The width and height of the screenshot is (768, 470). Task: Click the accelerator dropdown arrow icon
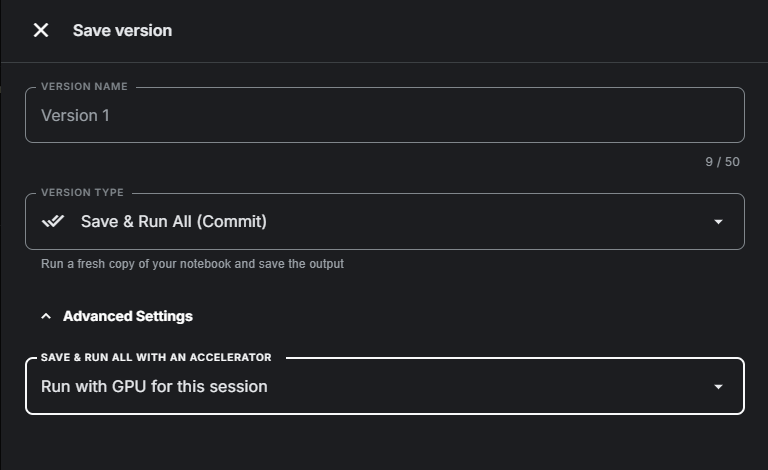coord(718,387)
